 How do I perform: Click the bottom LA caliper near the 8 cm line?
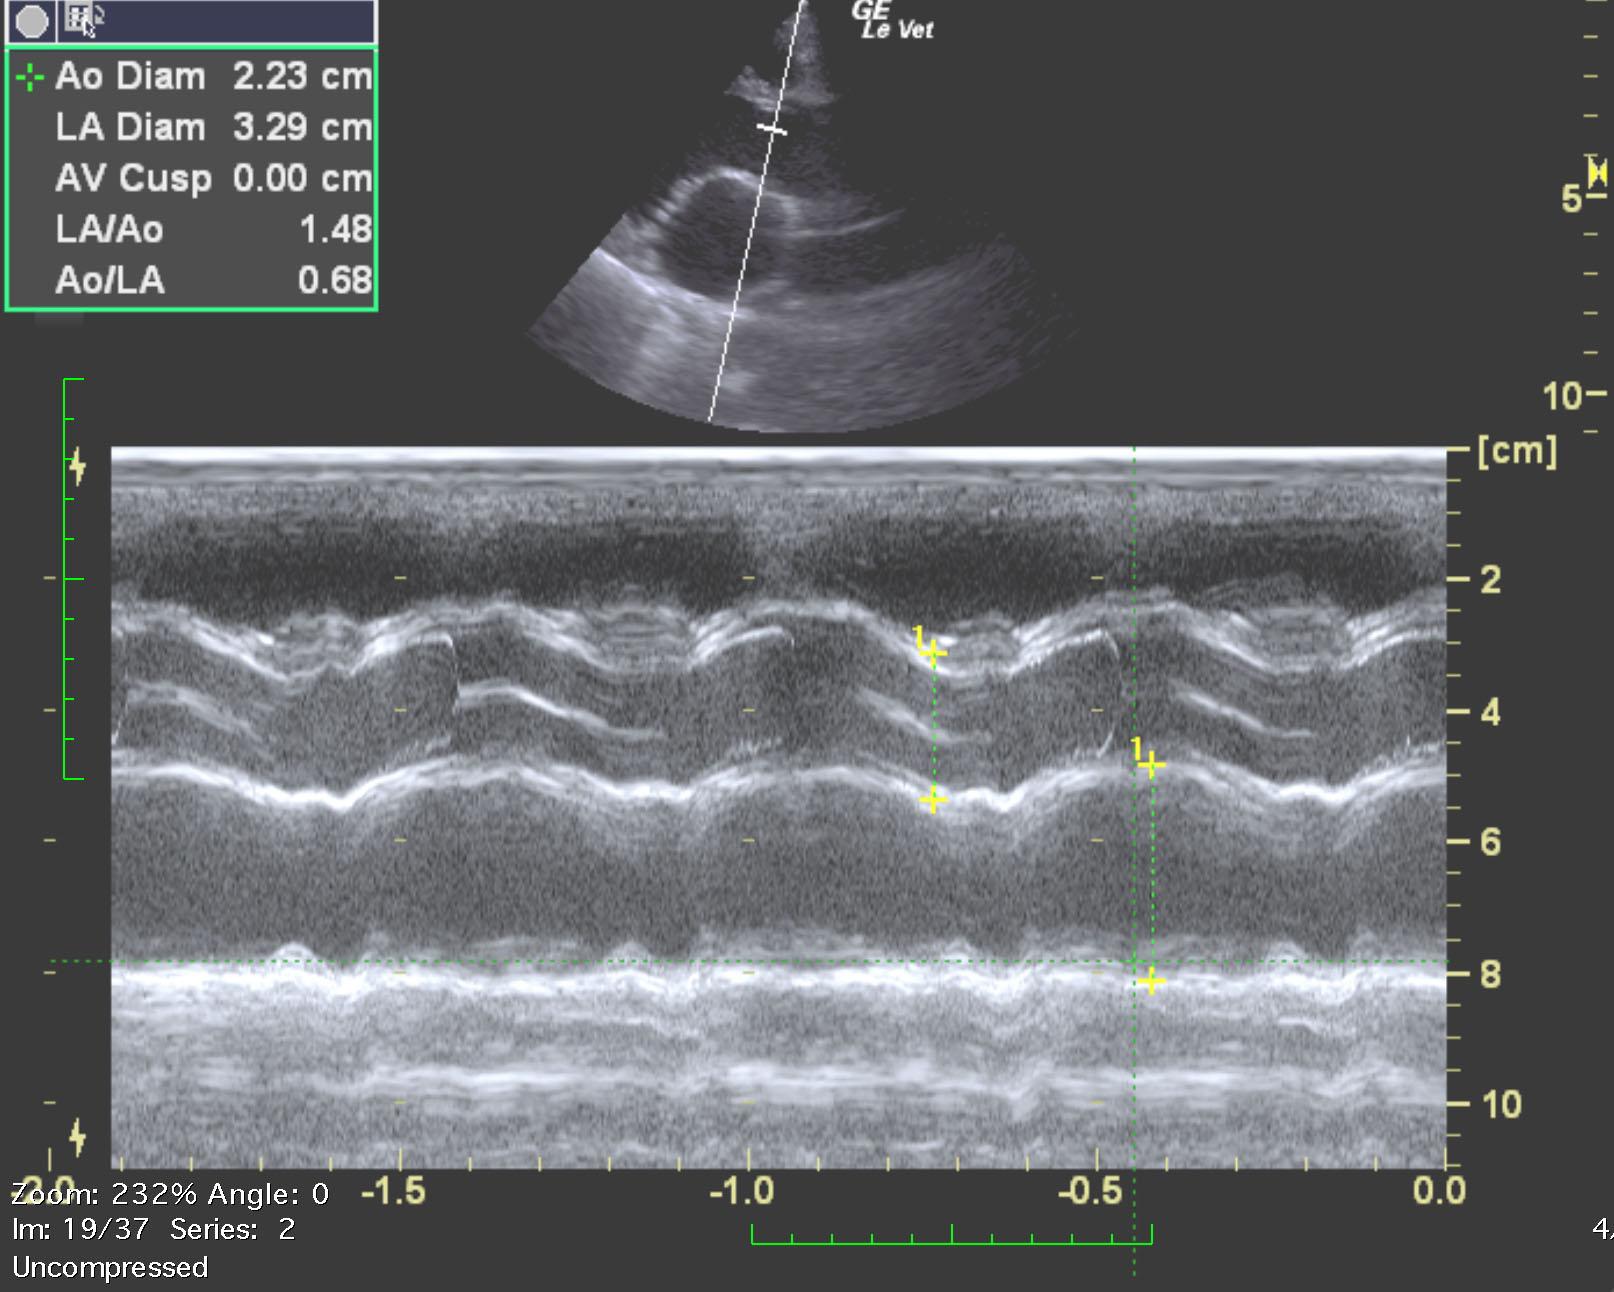(x=1151, y=981)
